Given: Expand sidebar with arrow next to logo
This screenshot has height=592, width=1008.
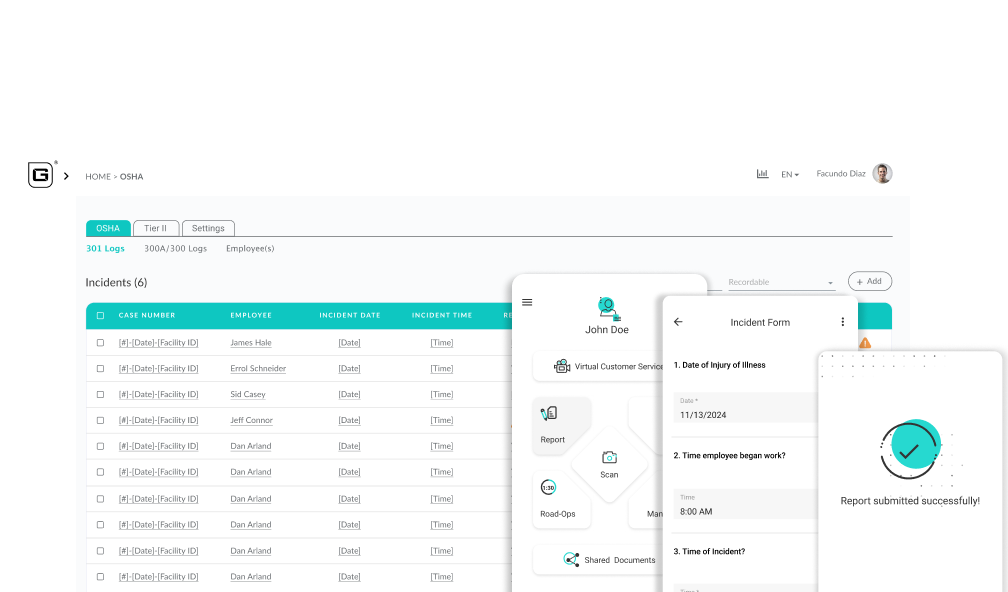Looking at the screenshot, I should [x=66, y=176].
